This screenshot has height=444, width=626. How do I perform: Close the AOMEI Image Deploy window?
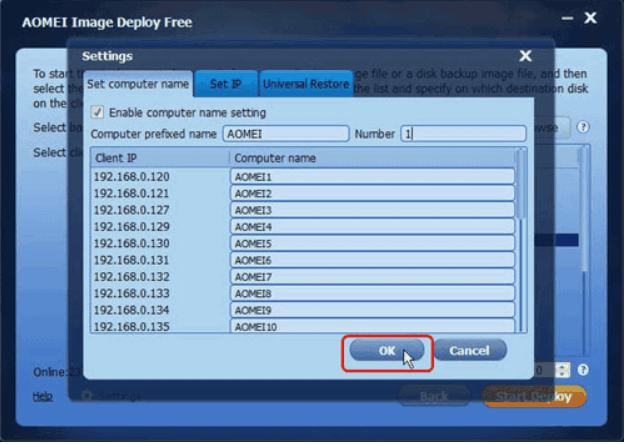(x=590, y=18)
